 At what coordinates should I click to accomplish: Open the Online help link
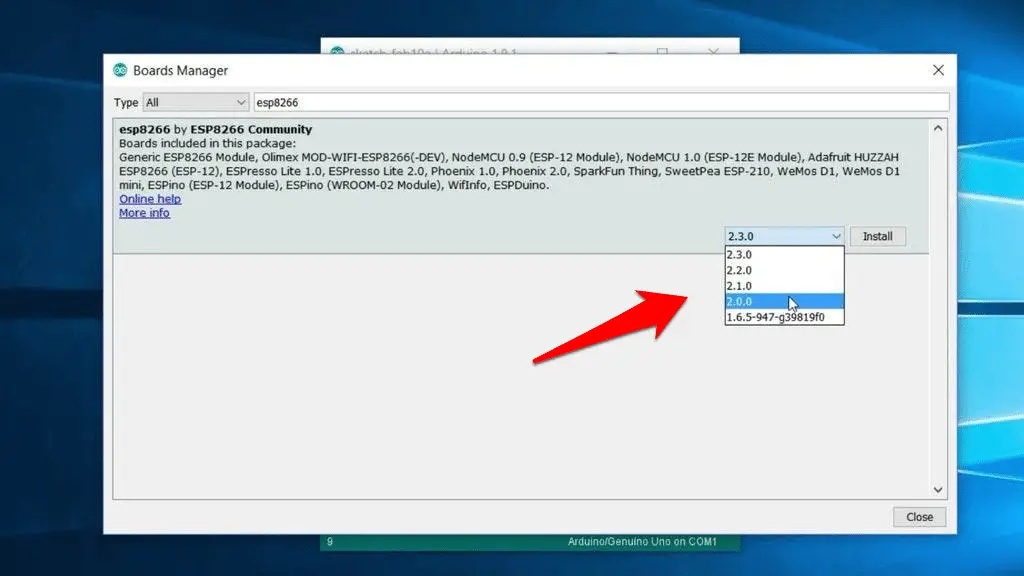[150, 199]
